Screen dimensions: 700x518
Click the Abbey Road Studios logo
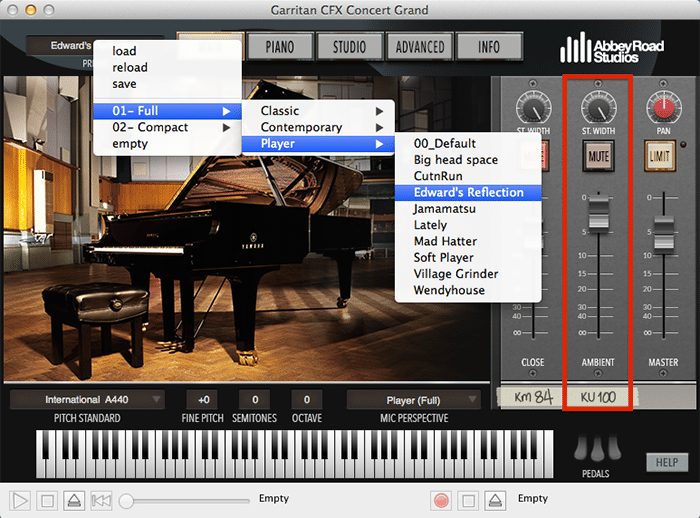coord(612,48)
